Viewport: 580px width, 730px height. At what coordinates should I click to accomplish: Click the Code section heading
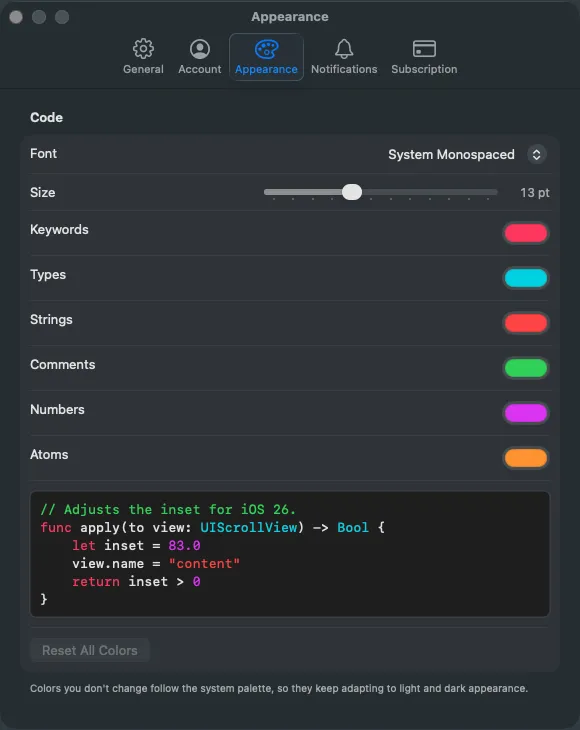pos(47,117)
